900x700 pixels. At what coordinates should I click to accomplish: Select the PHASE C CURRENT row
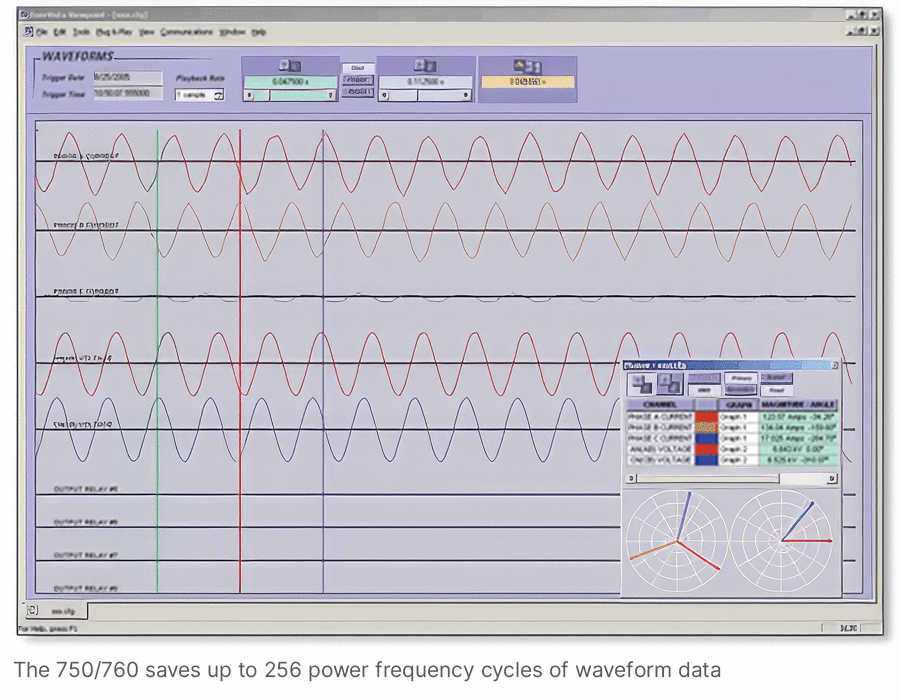click(x=732, y=438)
